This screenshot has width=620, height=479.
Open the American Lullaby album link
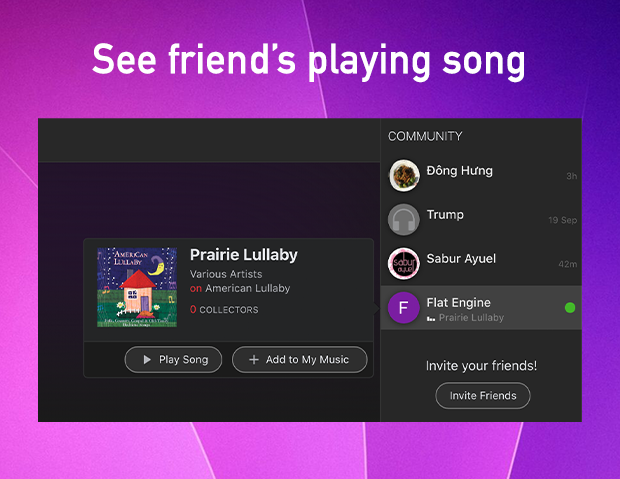248,288
